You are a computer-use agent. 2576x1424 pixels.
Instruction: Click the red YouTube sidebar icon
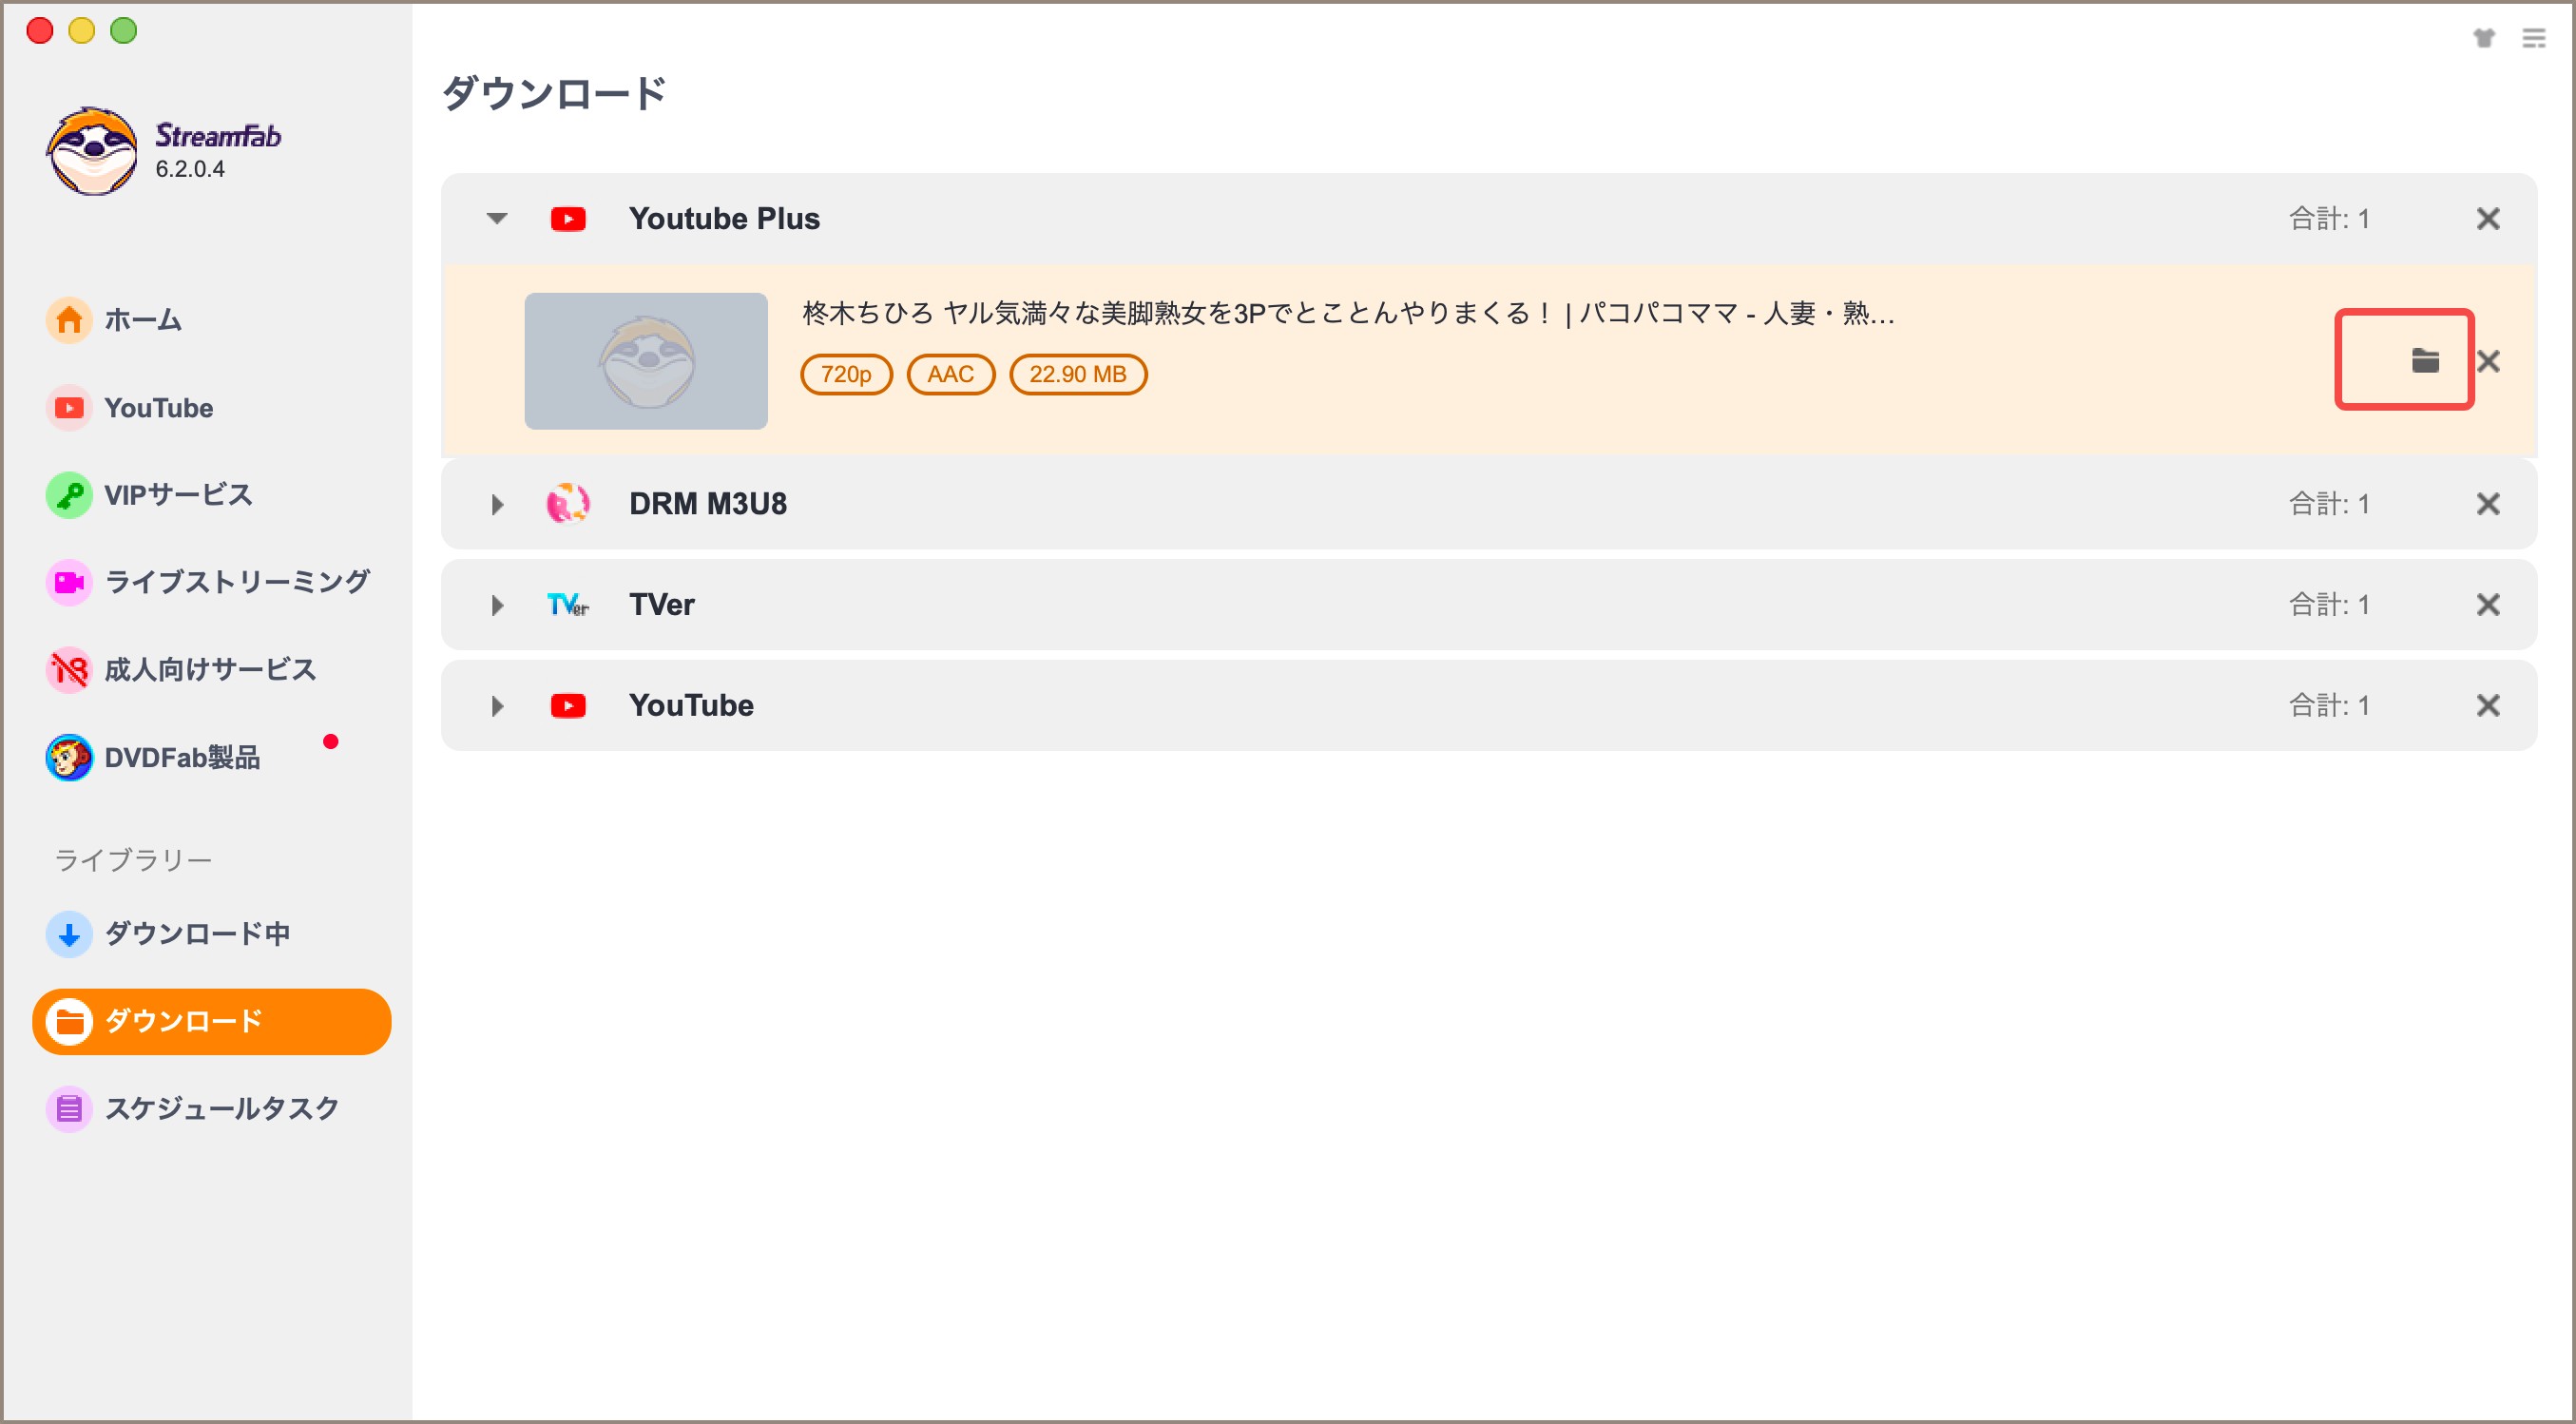[69, 408]
